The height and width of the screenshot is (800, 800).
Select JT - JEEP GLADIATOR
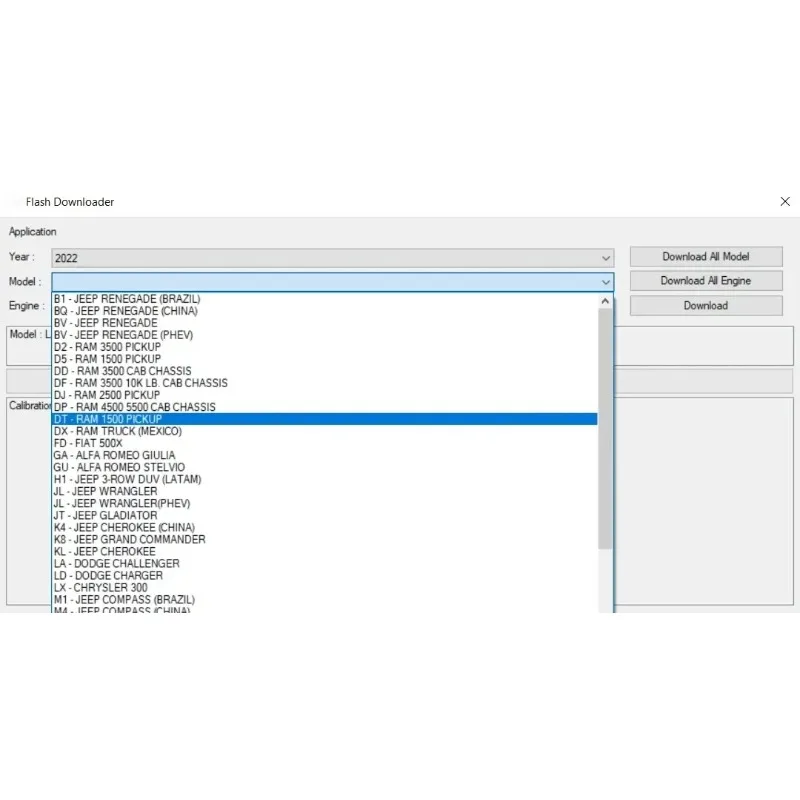[x=324, y=515]
